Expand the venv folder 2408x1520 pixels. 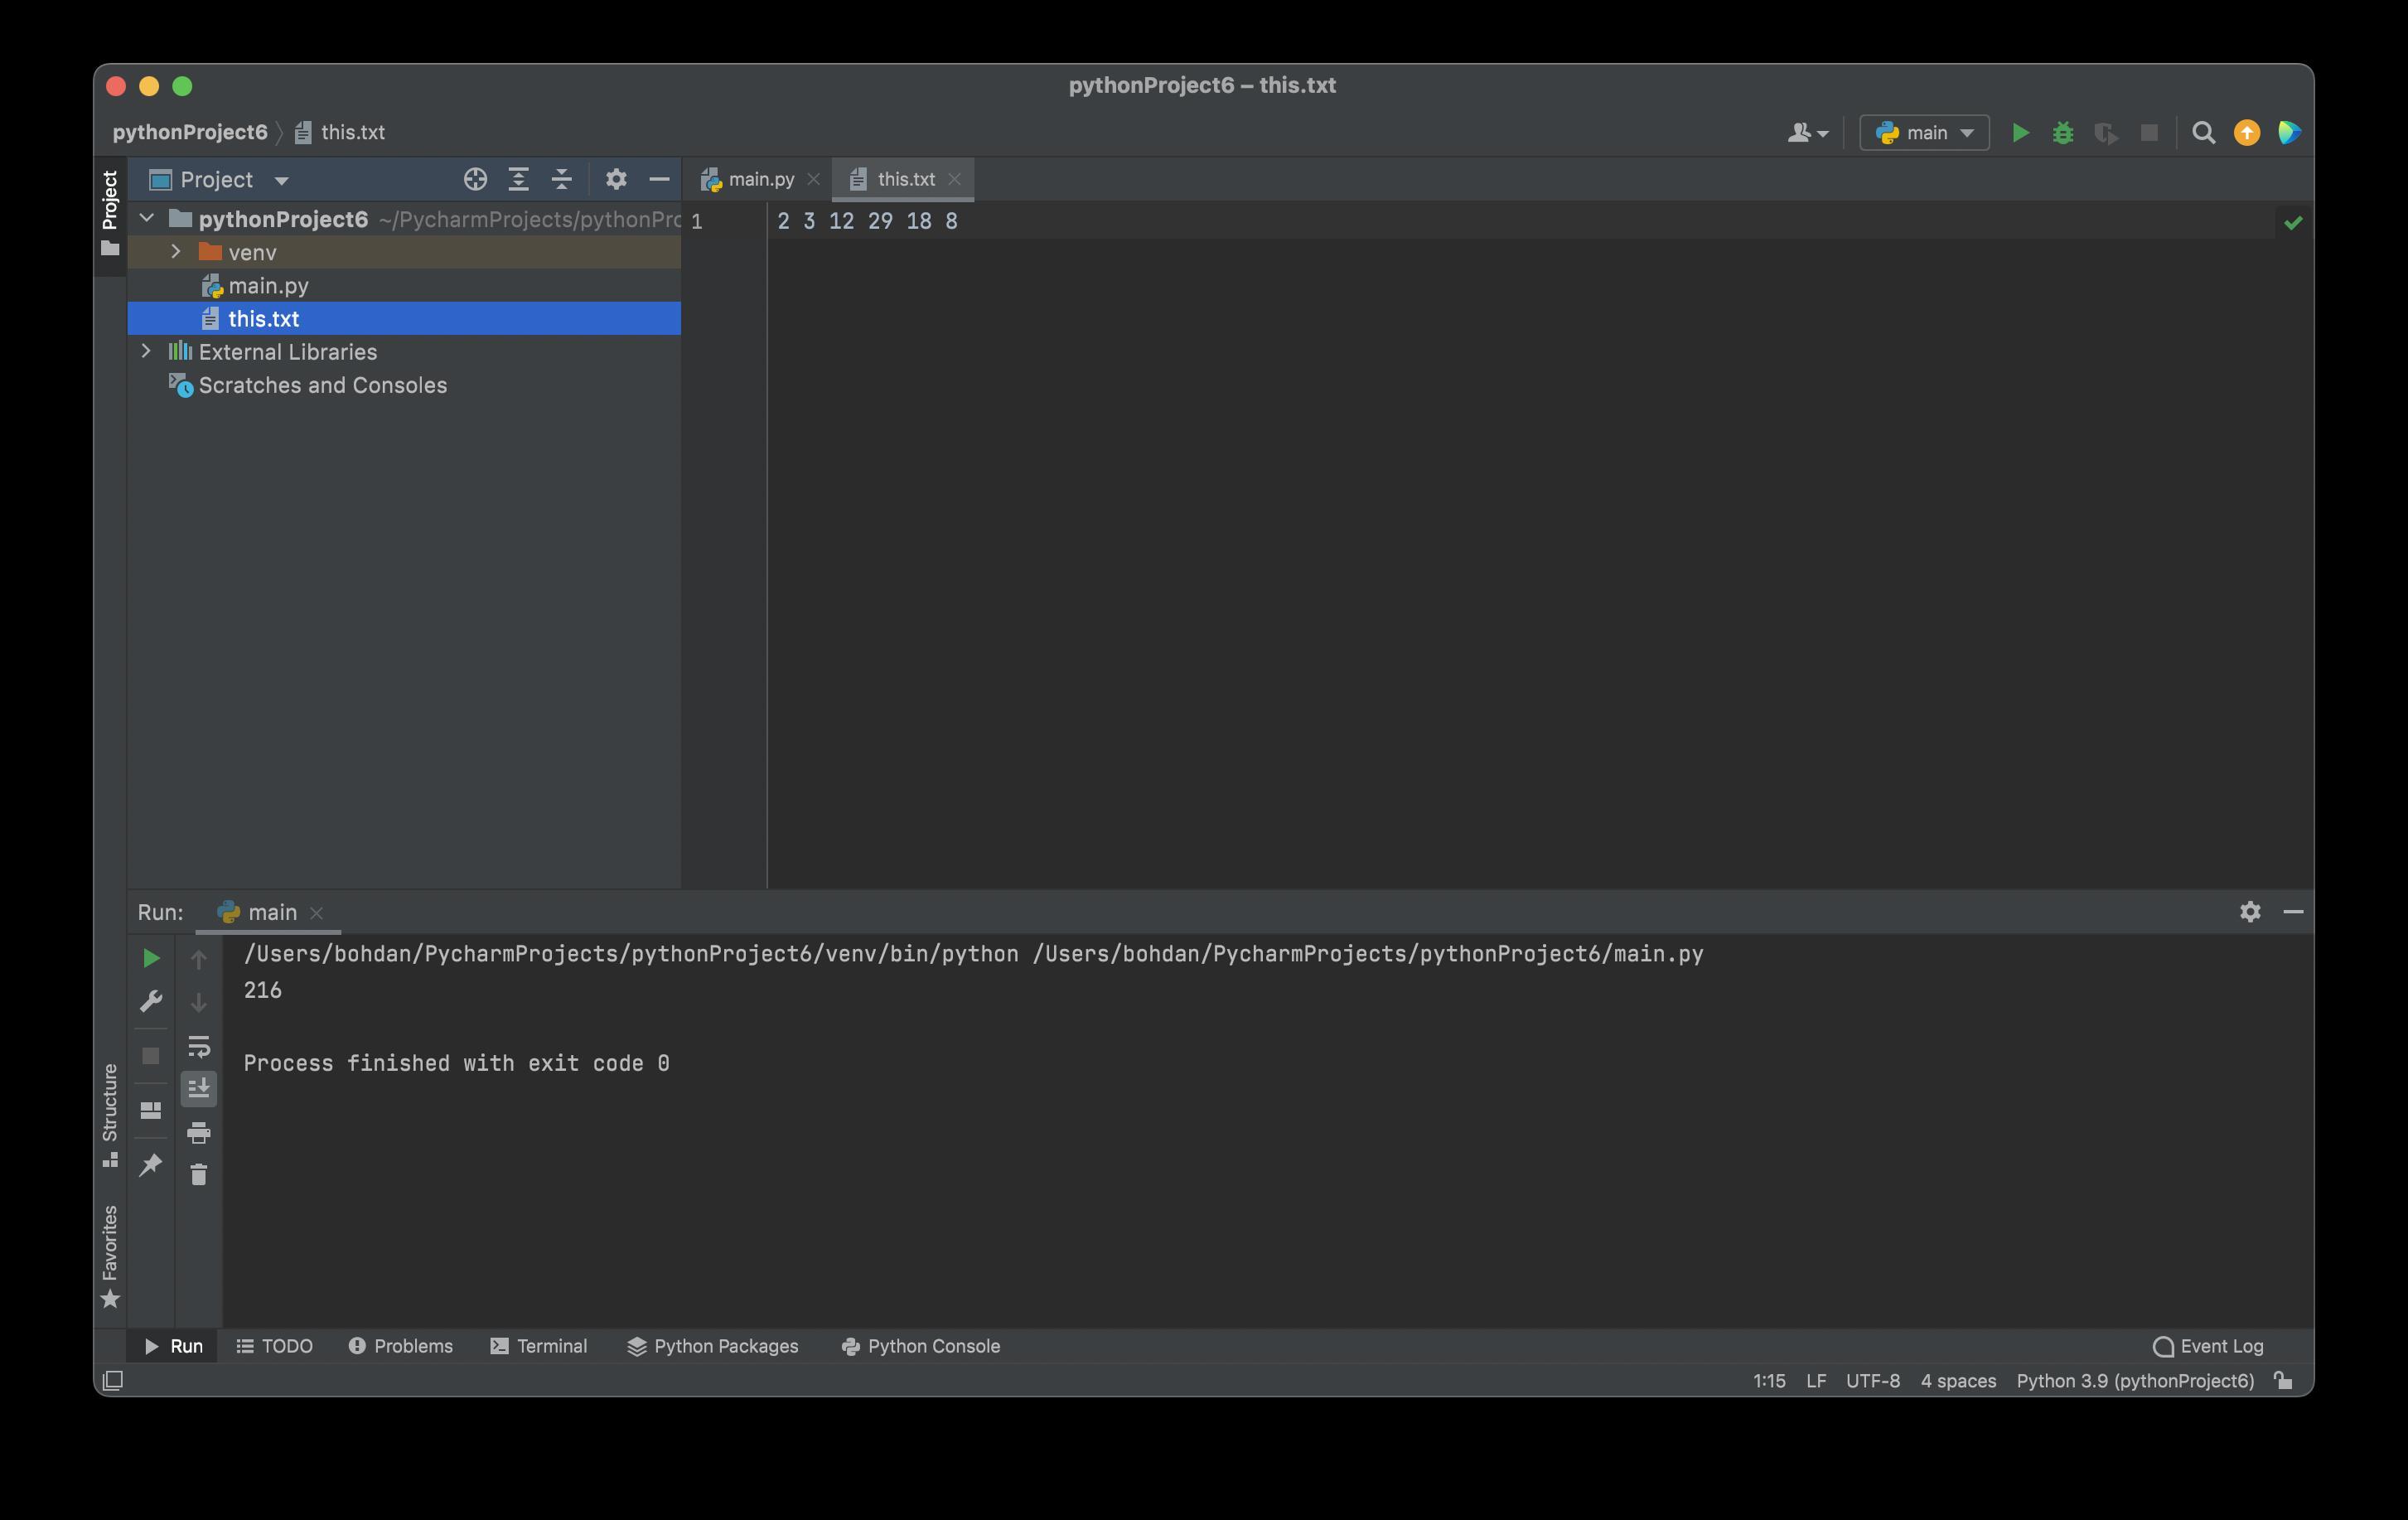[x=176, y=252]
